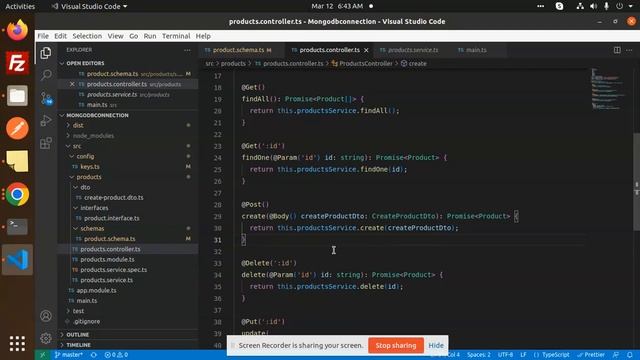Click the feedback icon in status bar
Image resolution: width=640 pixels, height=360 pixels.
[x=616, y=355]
